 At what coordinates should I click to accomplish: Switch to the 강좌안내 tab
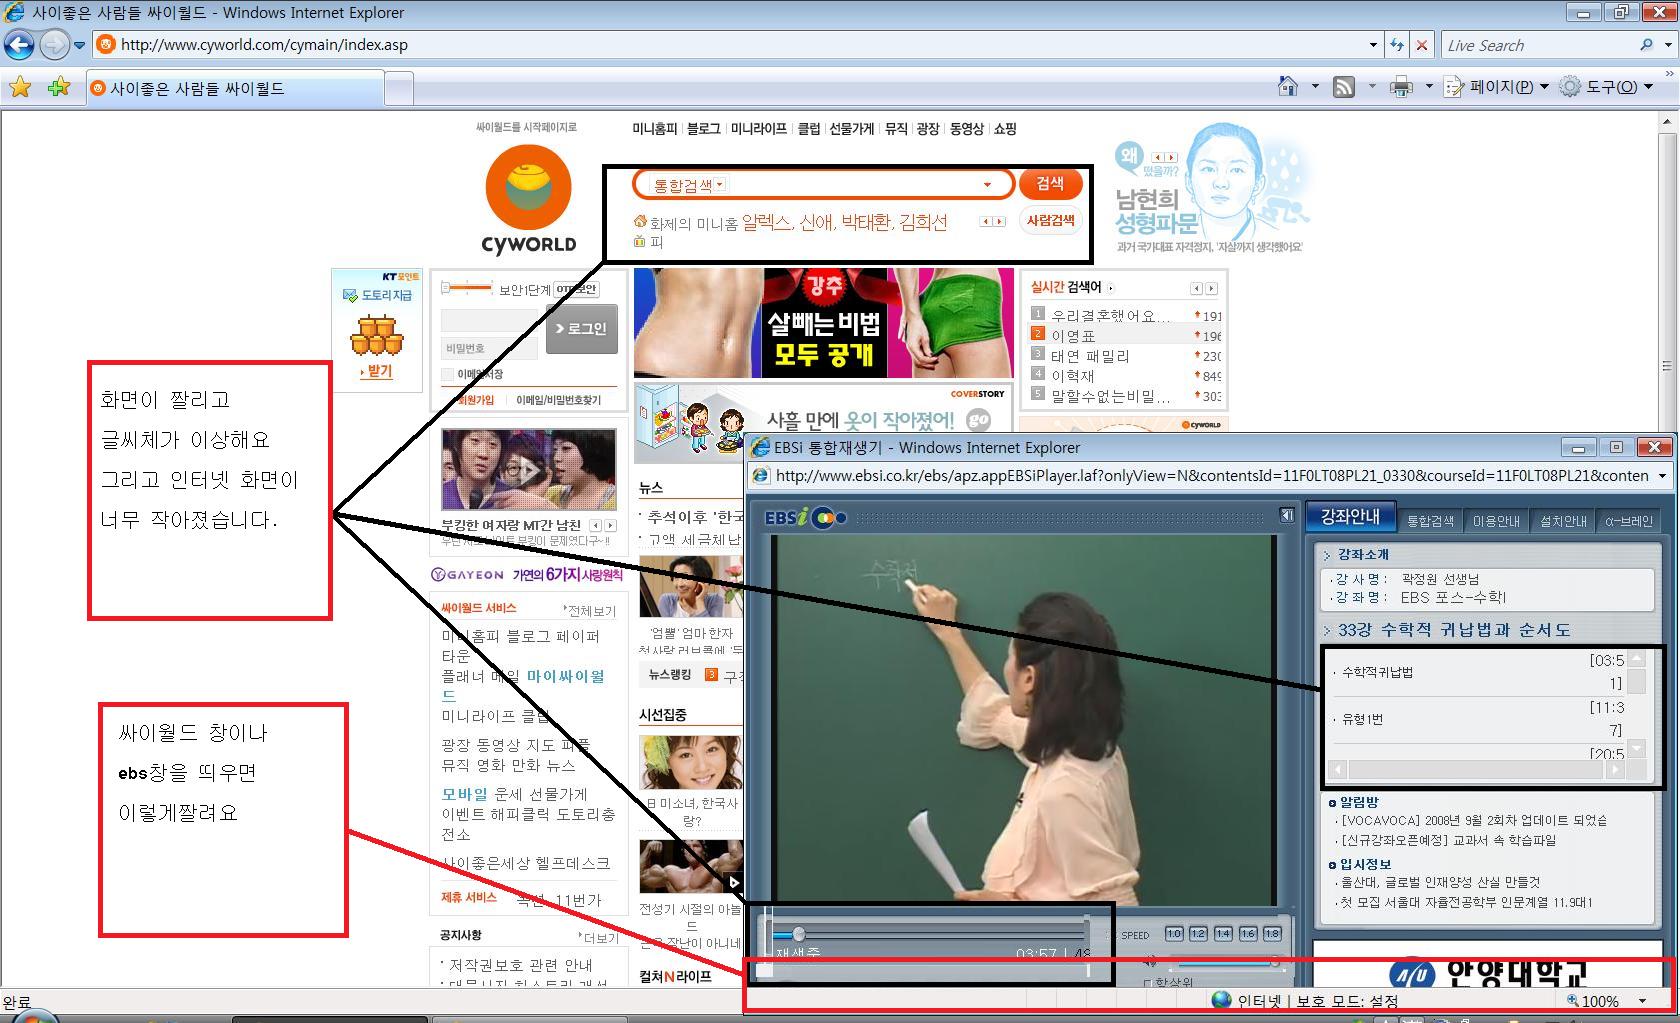(1350, 517)
